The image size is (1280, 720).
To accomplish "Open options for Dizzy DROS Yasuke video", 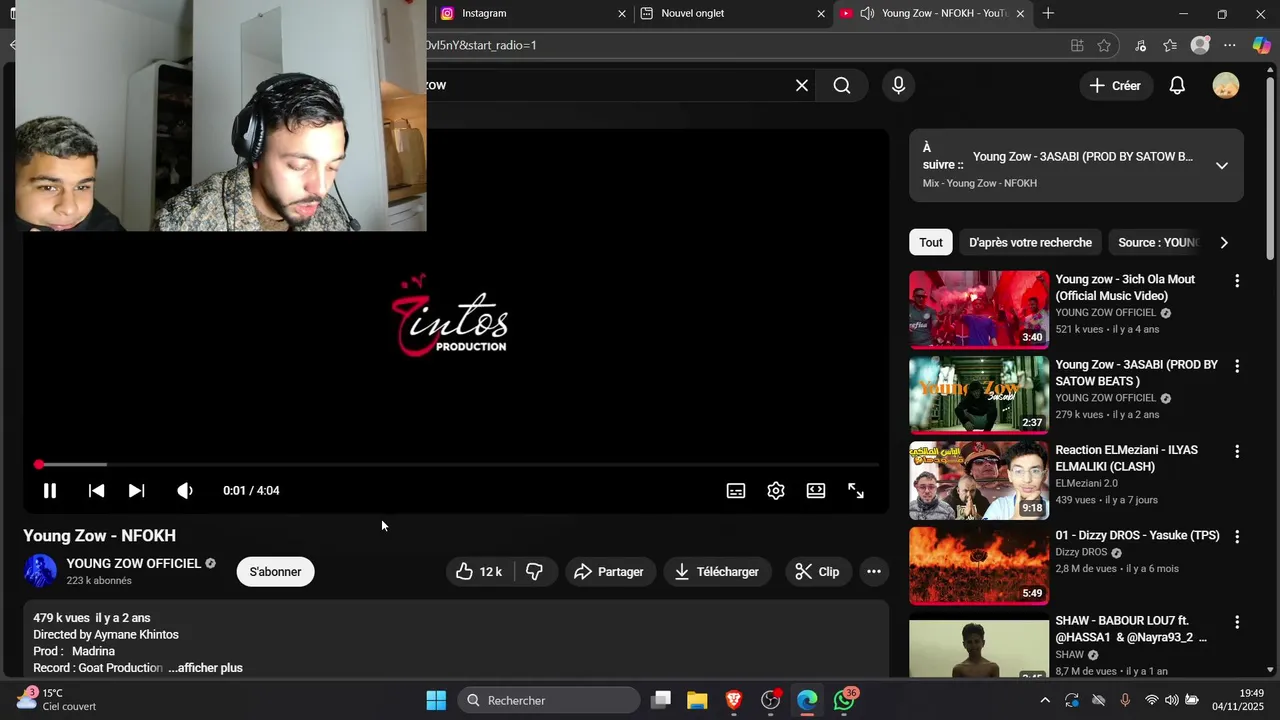I will coord(1237,537).
